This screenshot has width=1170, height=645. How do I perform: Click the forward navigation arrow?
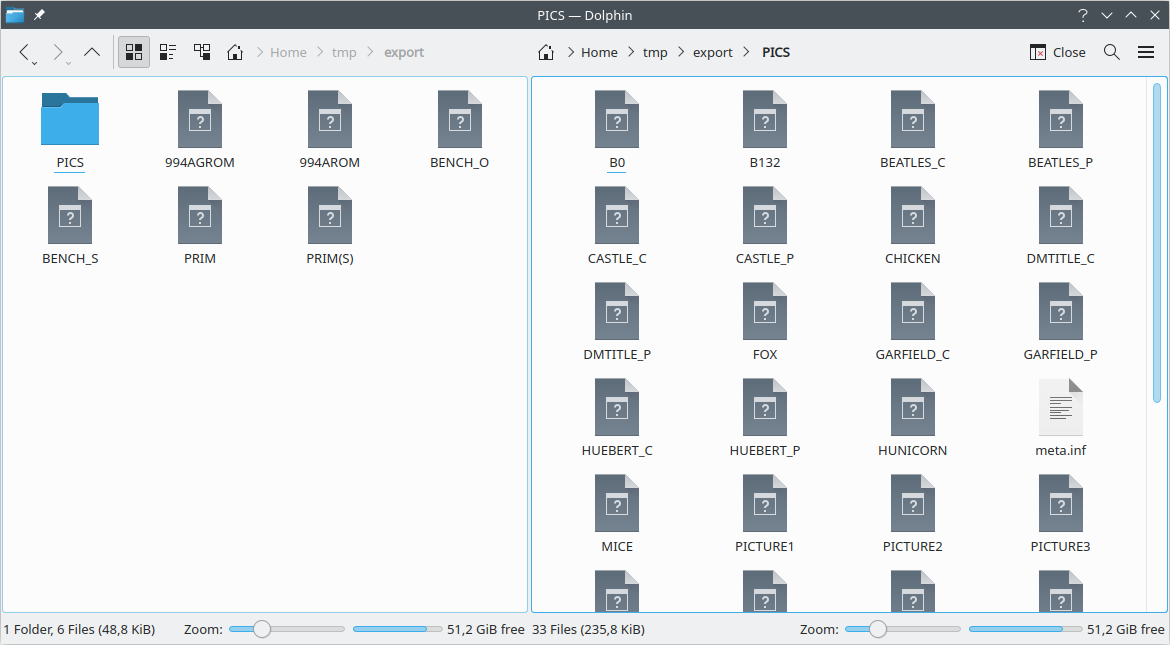tap(58, 52)
